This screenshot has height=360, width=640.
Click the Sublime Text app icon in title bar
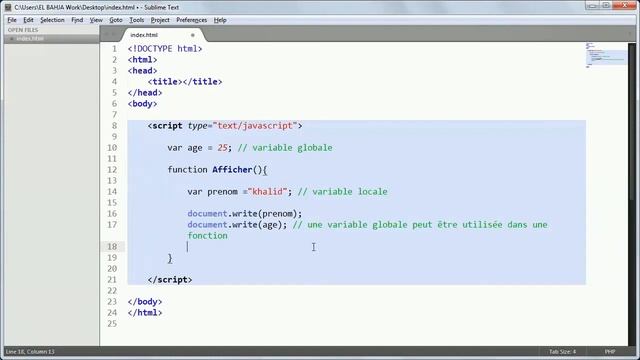pyautogui.click(x=8, y=7)
